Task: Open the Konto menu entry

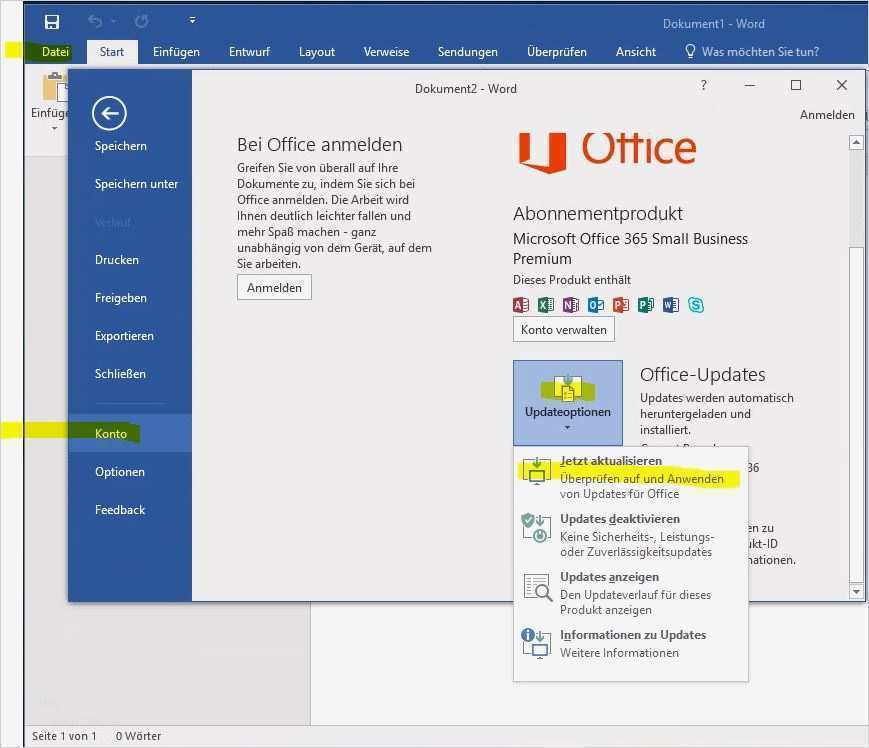Action: tap(110, 433)
